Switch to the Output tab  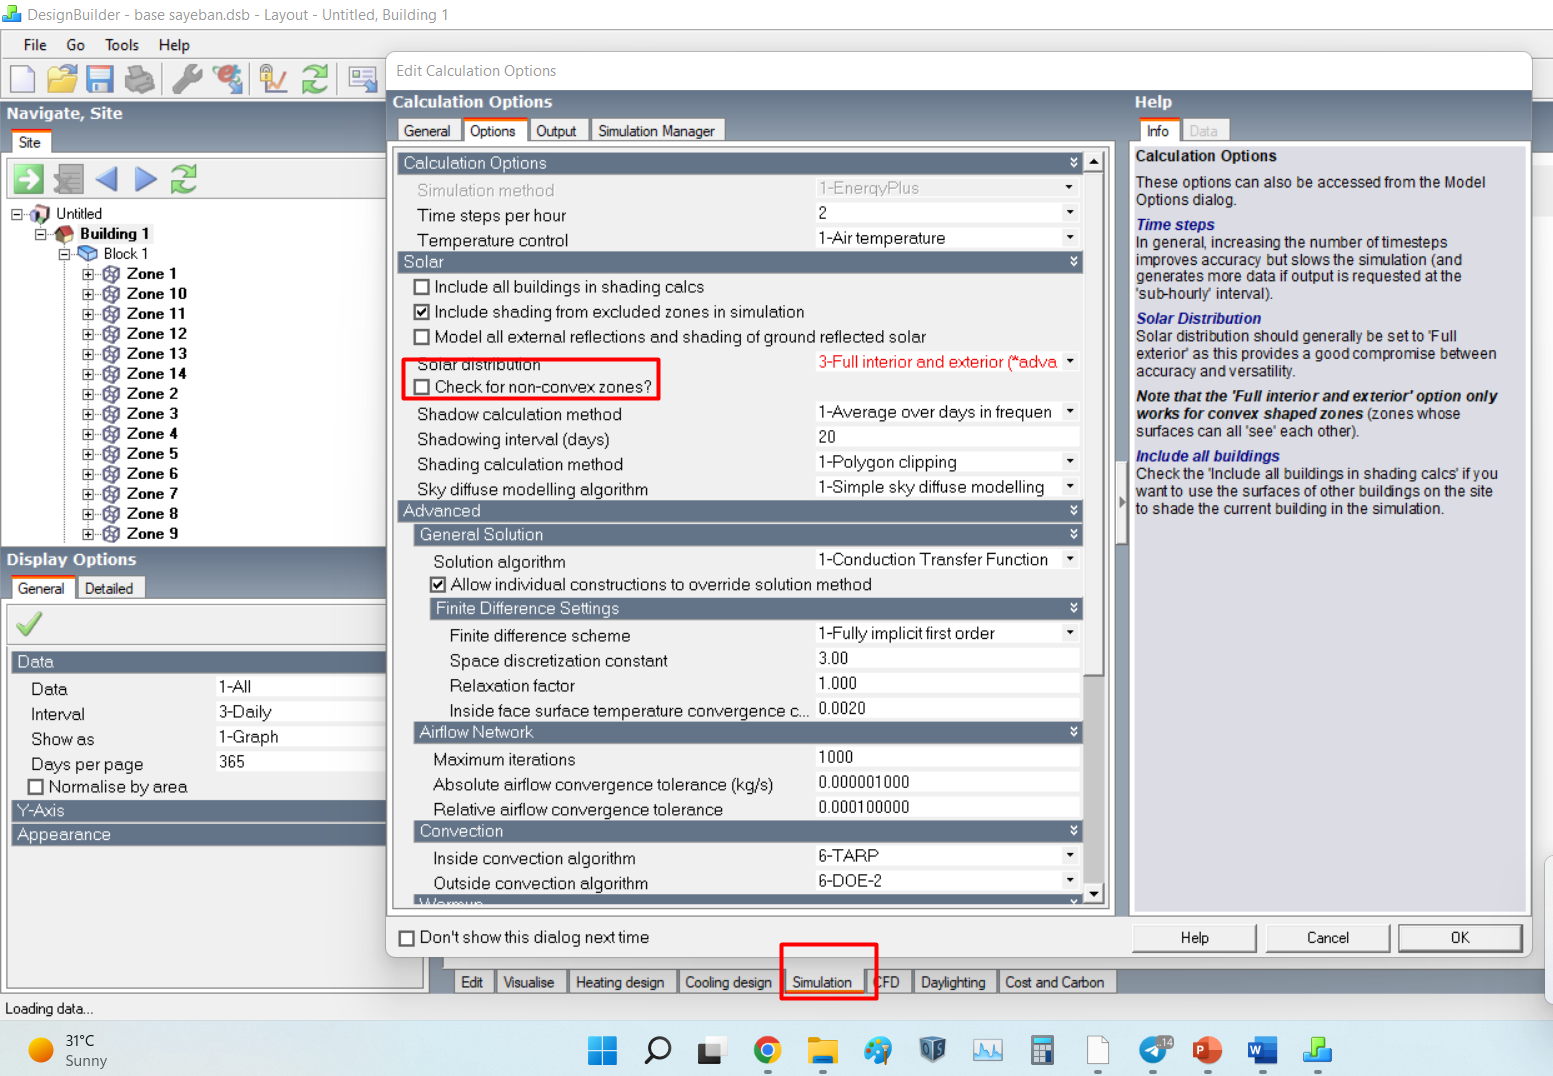(556, 131)
